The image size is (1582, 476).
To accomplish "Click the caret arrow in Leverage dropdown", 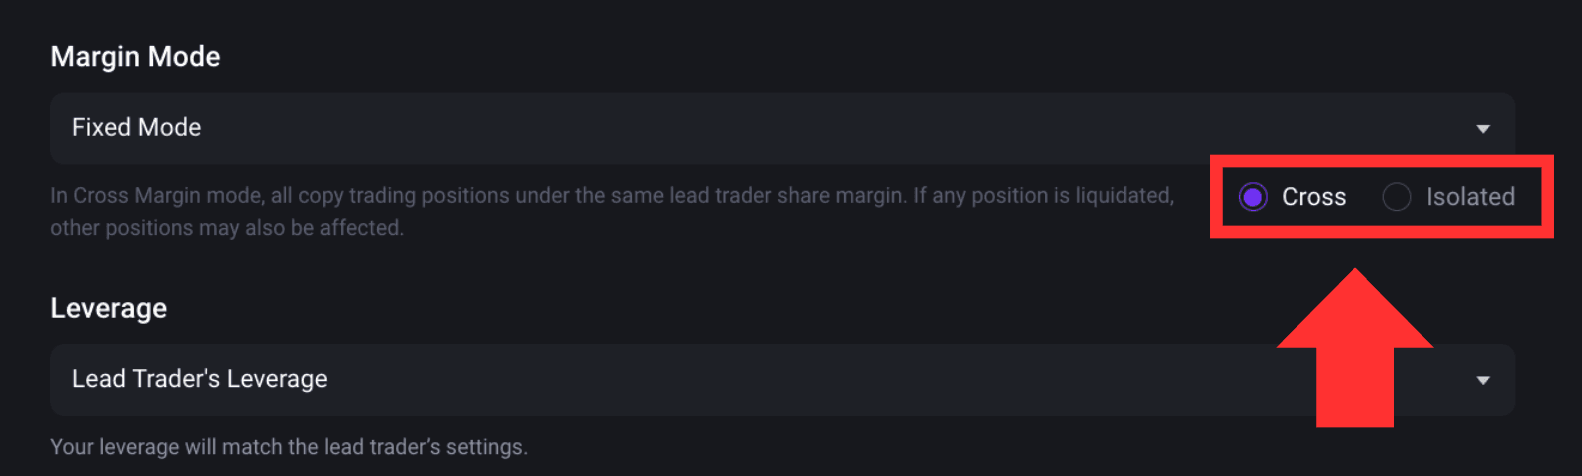I will pos(1483,381).
